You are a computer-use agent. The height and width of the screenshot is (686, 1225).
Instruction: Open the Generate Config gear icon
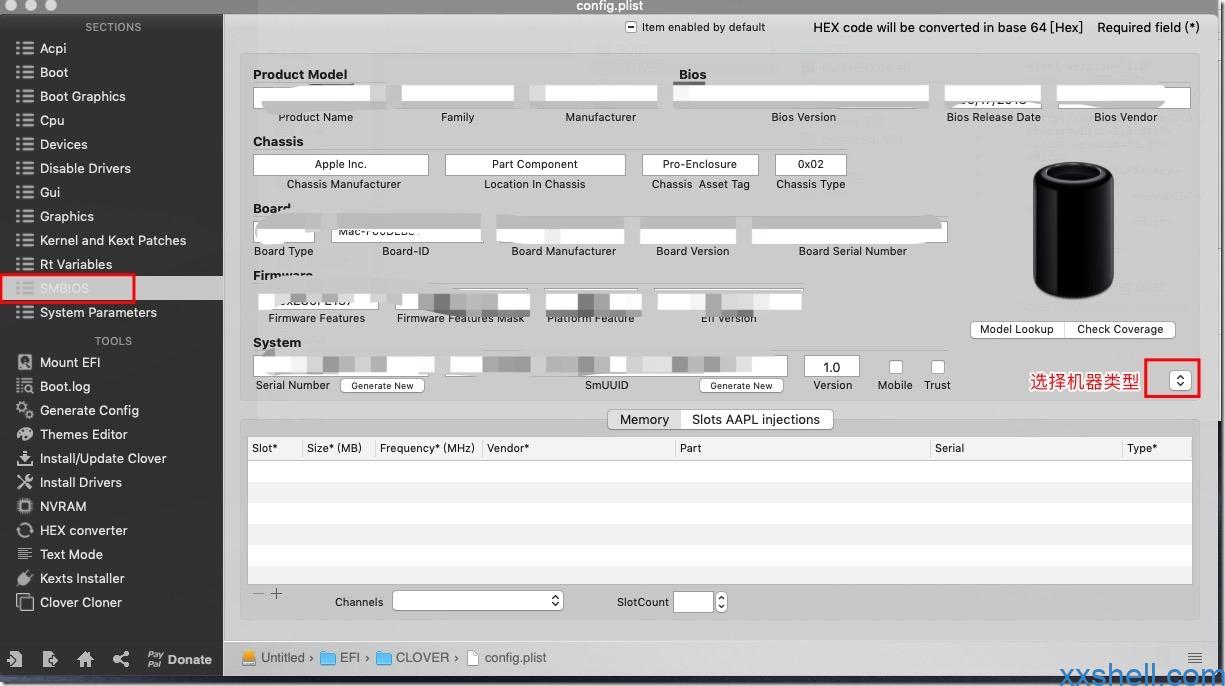tap(25, 410)
